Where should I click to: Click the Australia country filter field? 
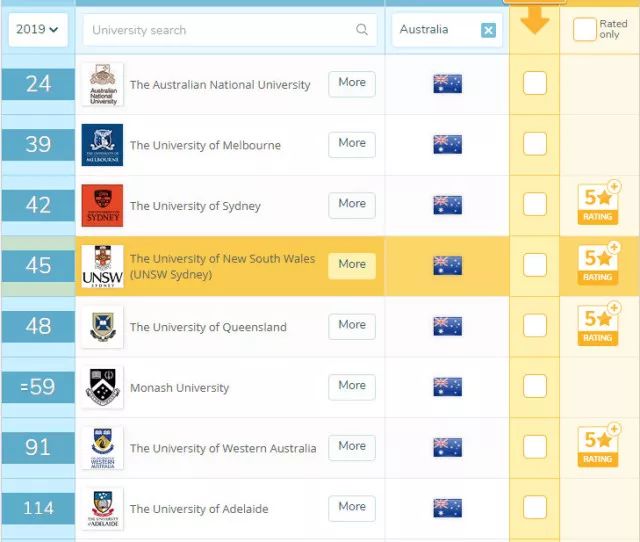tap(447, 30)
